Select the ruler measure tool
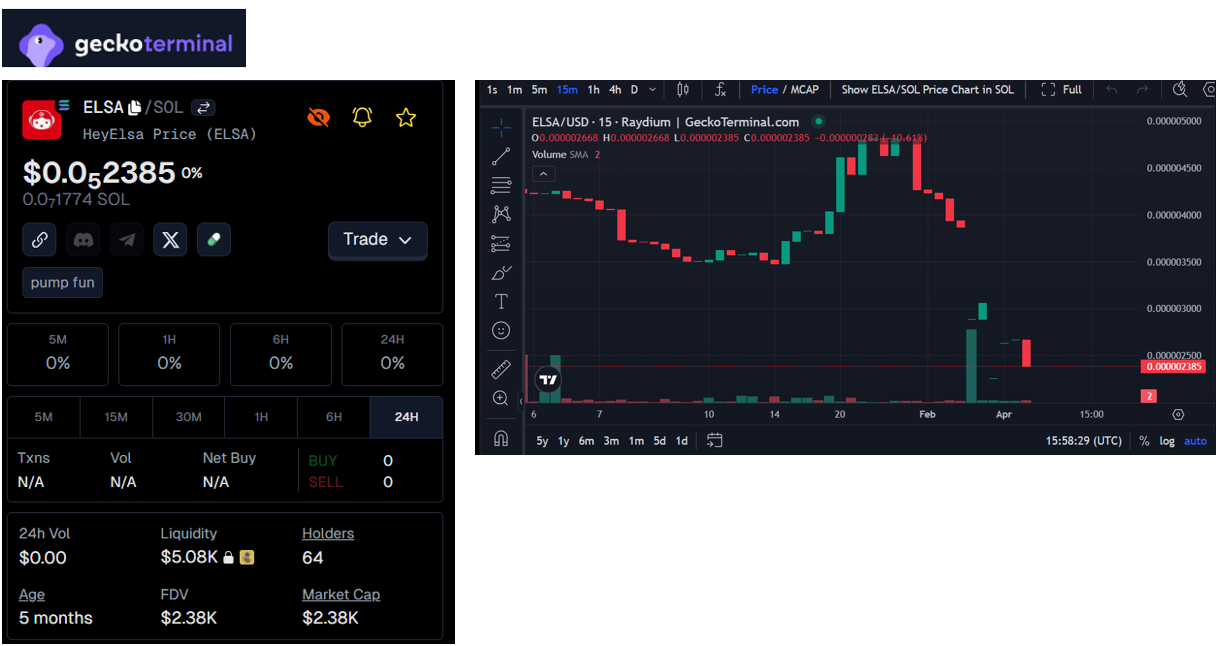 click(x=501, y=370)
